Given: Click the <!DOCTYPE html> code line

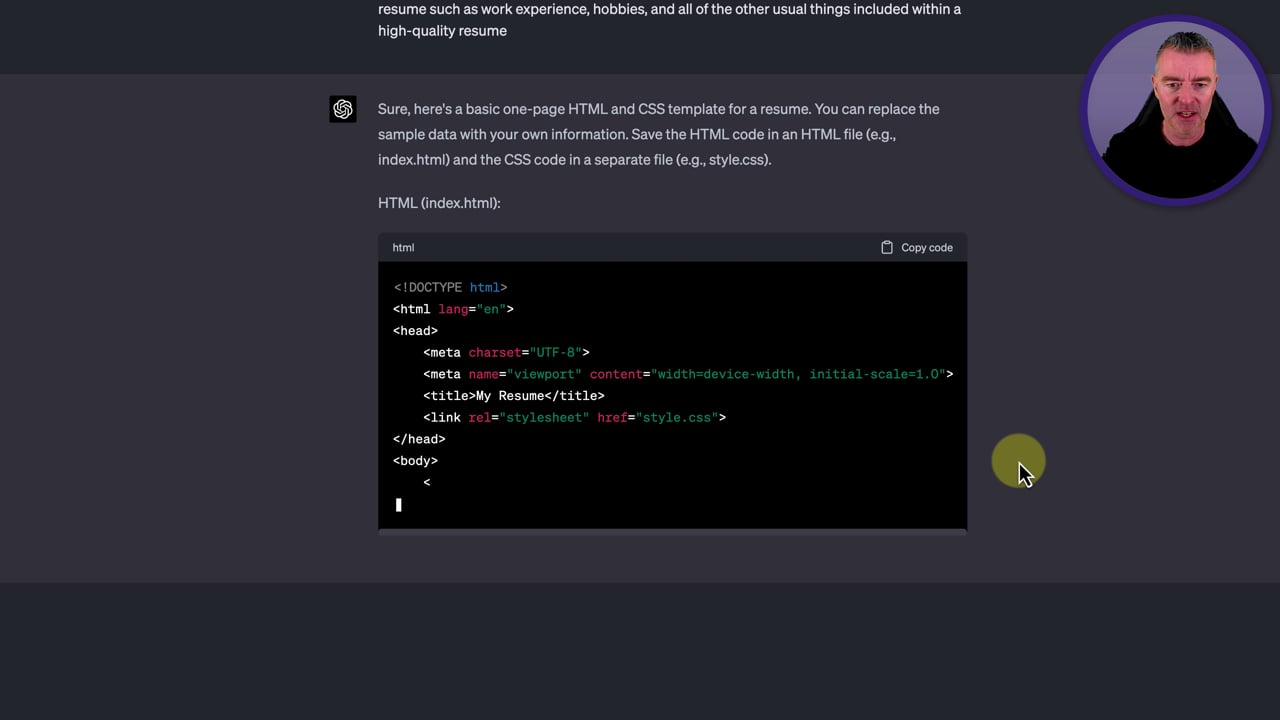Looking at the screenshot, I should 450,288.
